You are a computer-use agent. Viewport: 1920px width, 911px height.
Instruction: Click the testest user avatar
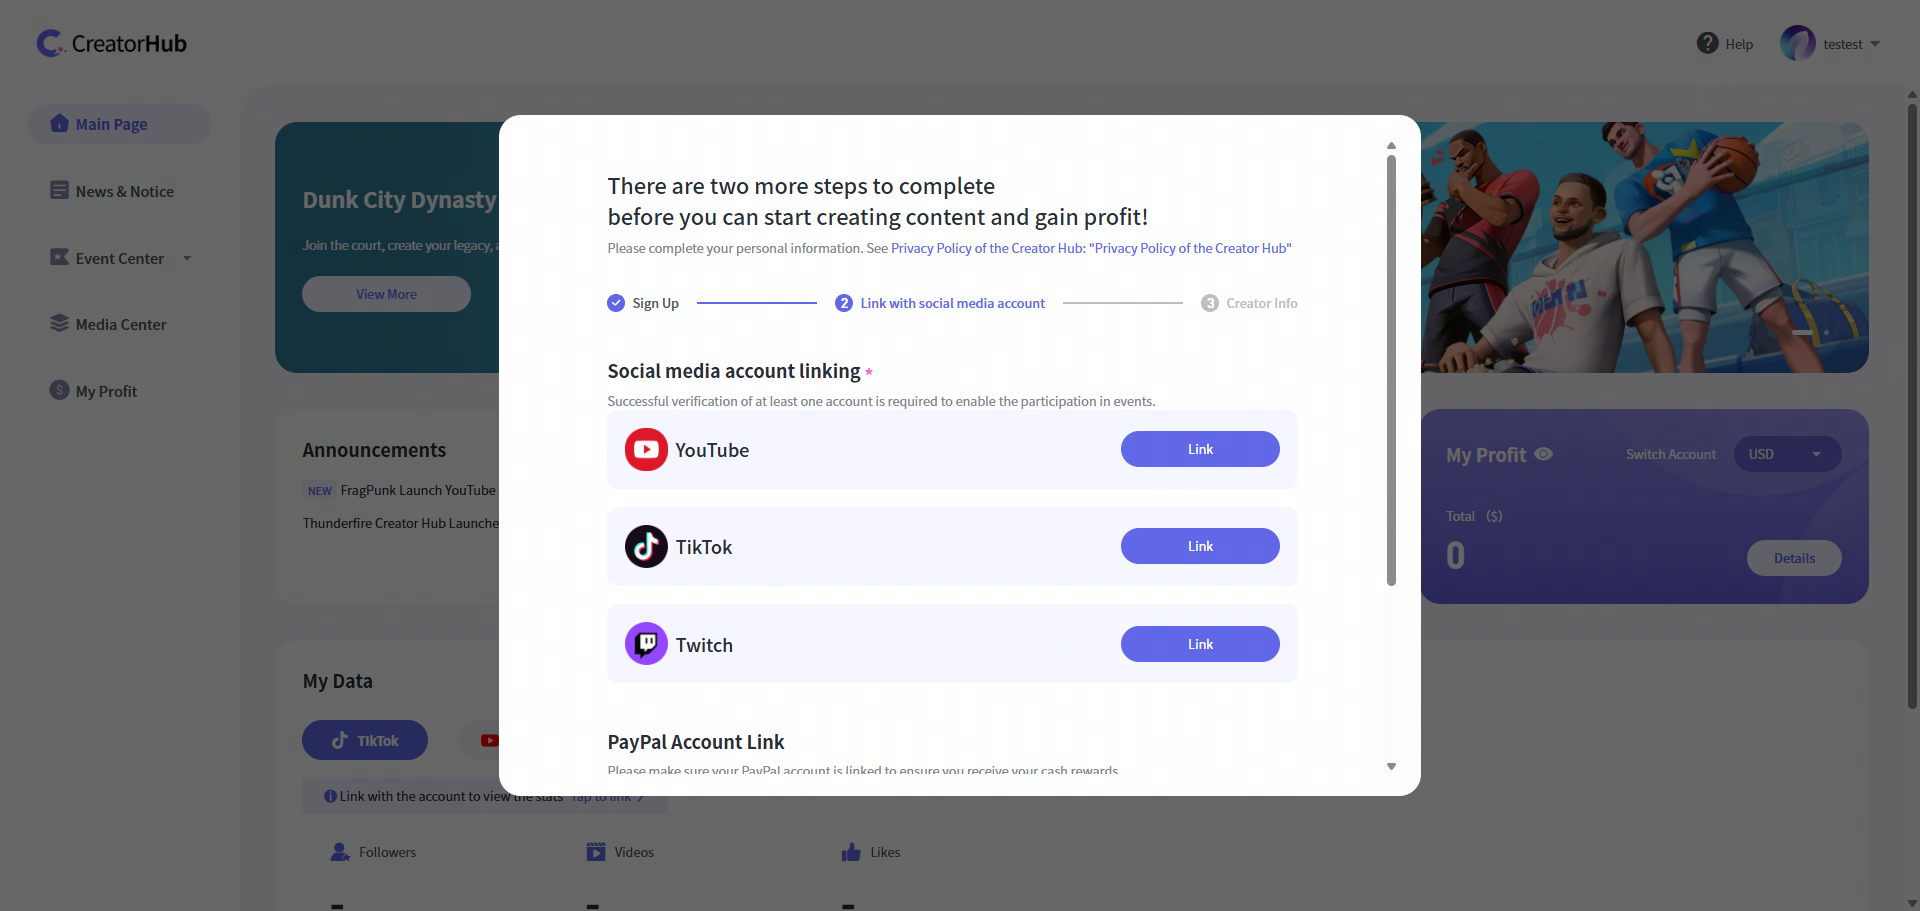click(1797, 43)
